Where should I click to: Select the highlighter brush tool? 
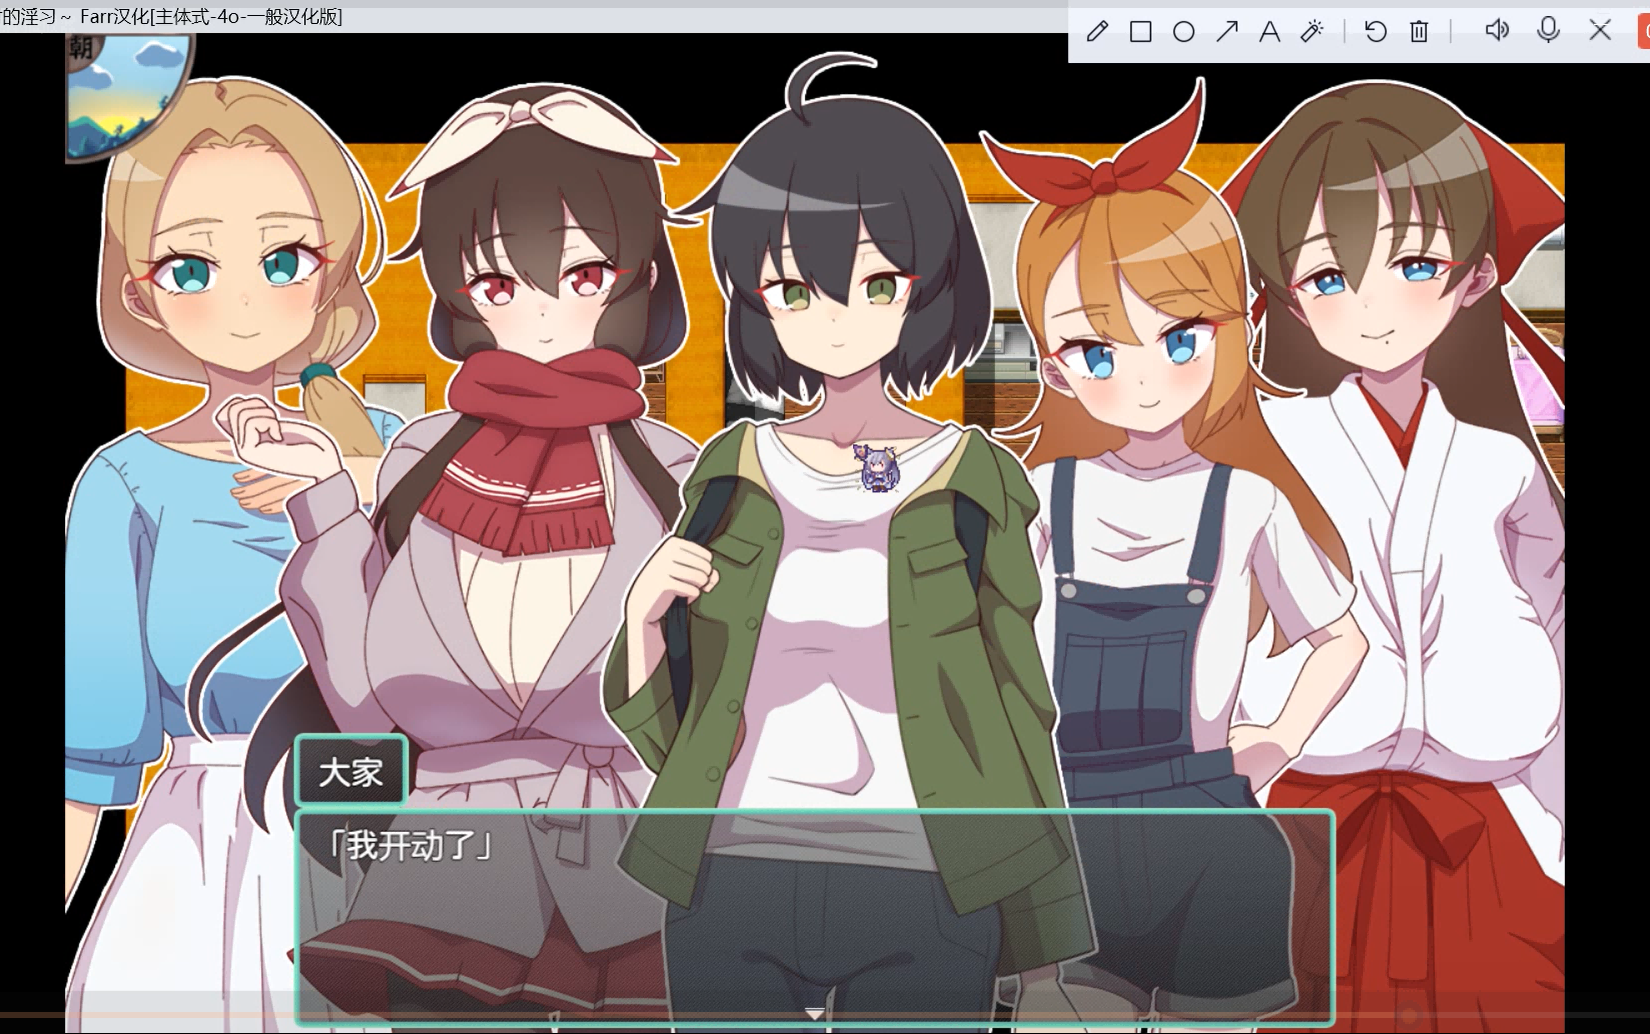pyautogui.click(x=1312, y=31)
